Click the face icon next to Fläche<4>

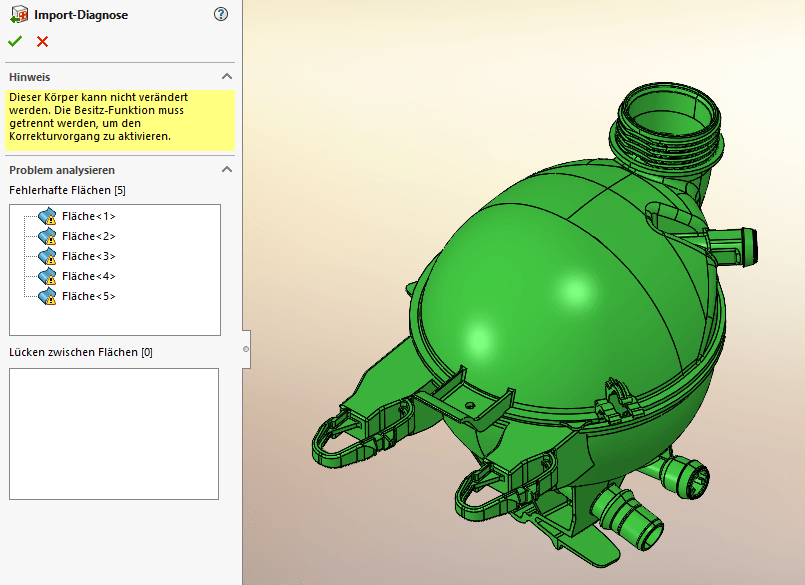(47, 276)
